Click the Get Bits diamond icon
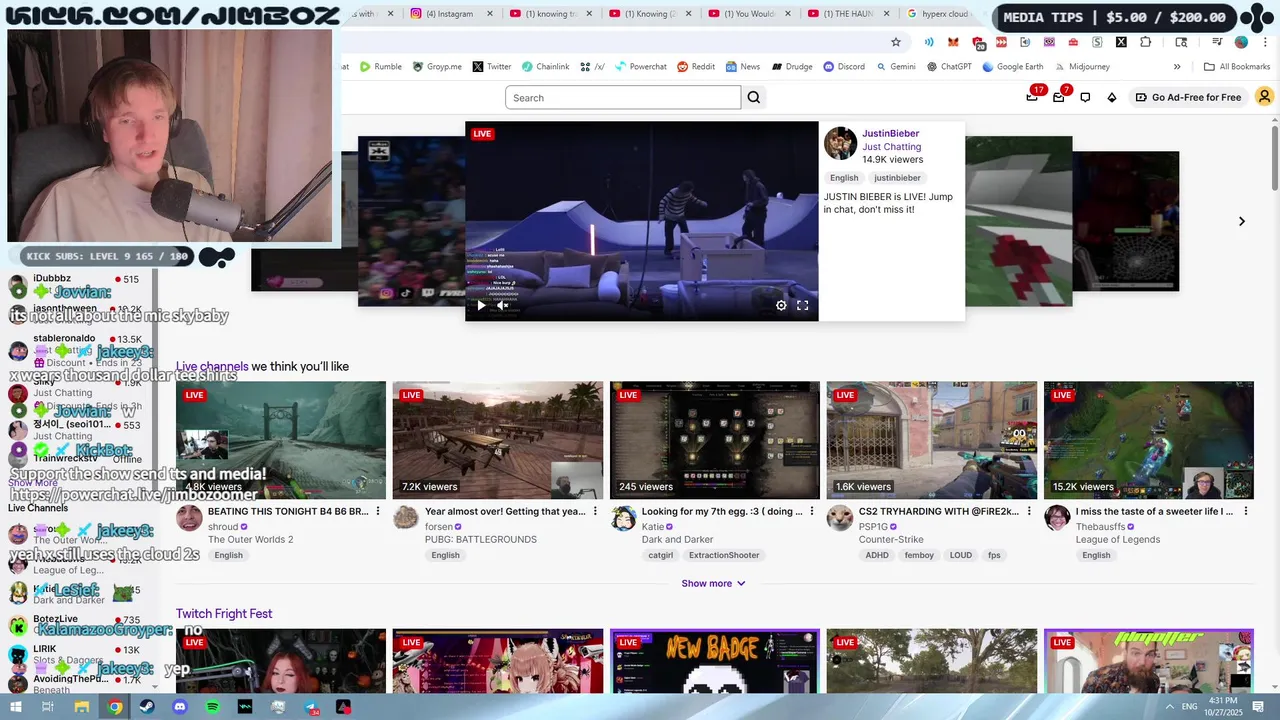 pyautogui.click(x=1112, y=97)
